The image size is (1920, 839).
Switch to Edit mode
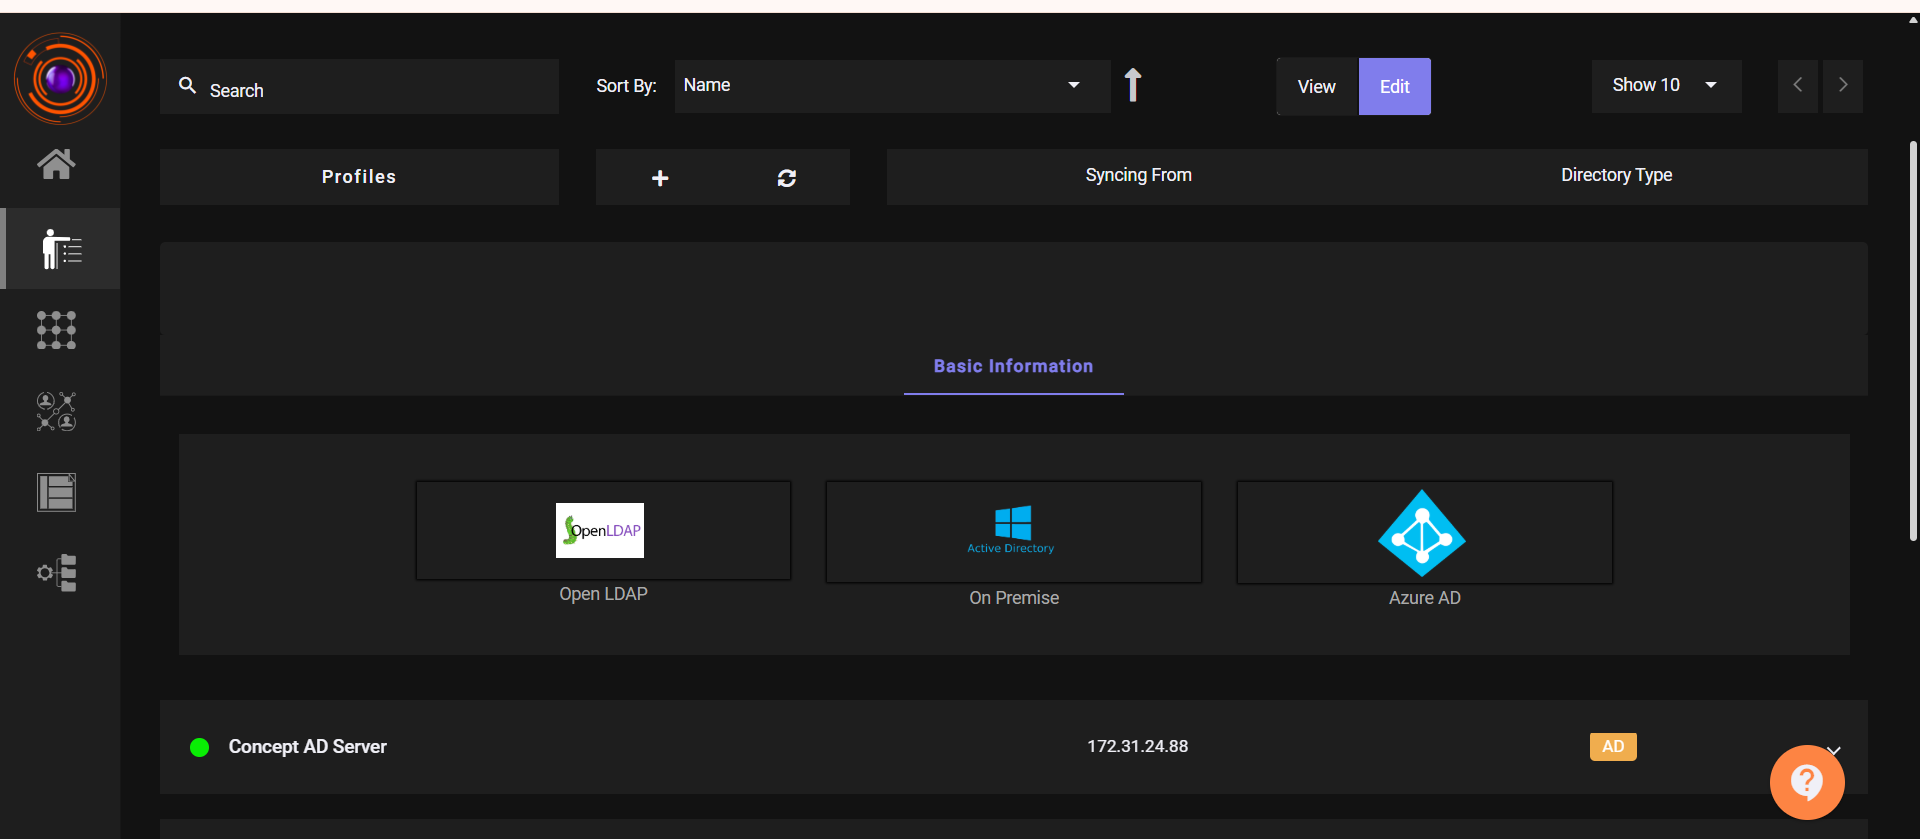coord(1395,87)
